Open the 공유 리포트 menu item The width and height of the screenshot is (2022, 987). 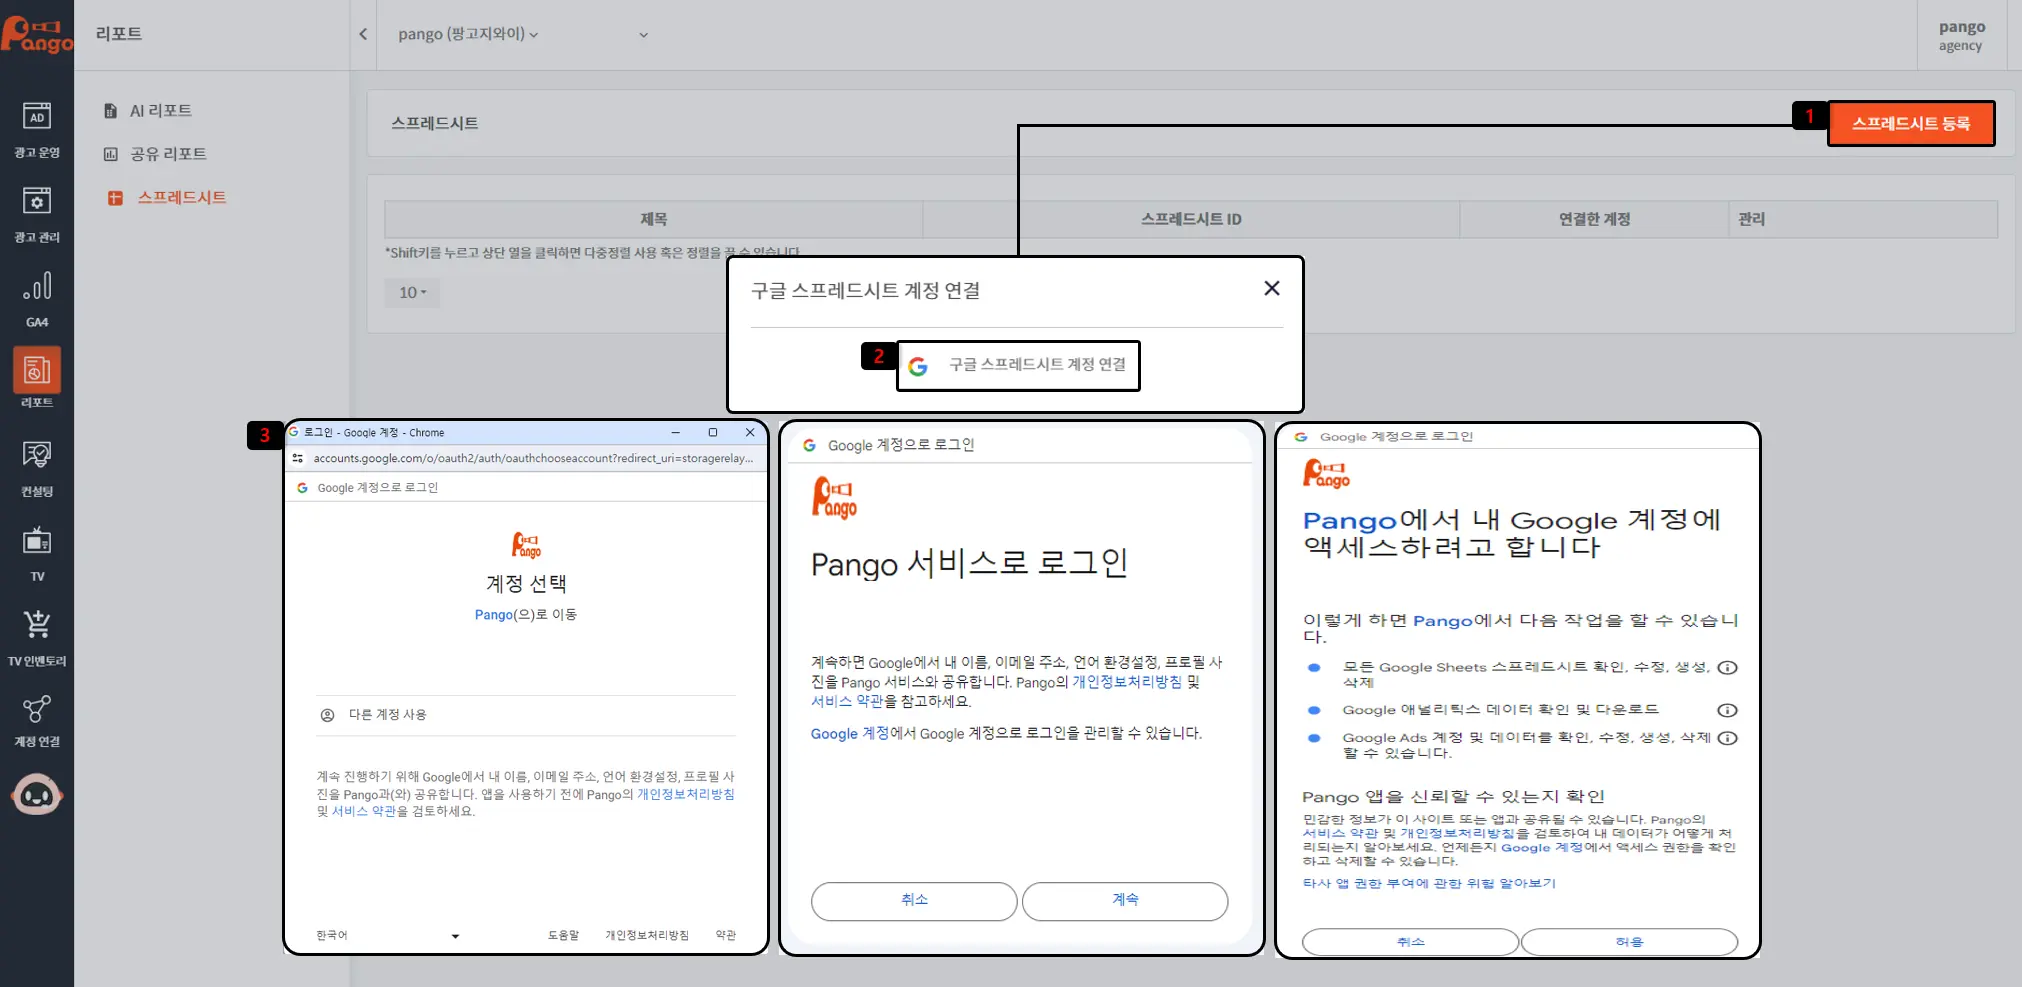pos(168,154)
